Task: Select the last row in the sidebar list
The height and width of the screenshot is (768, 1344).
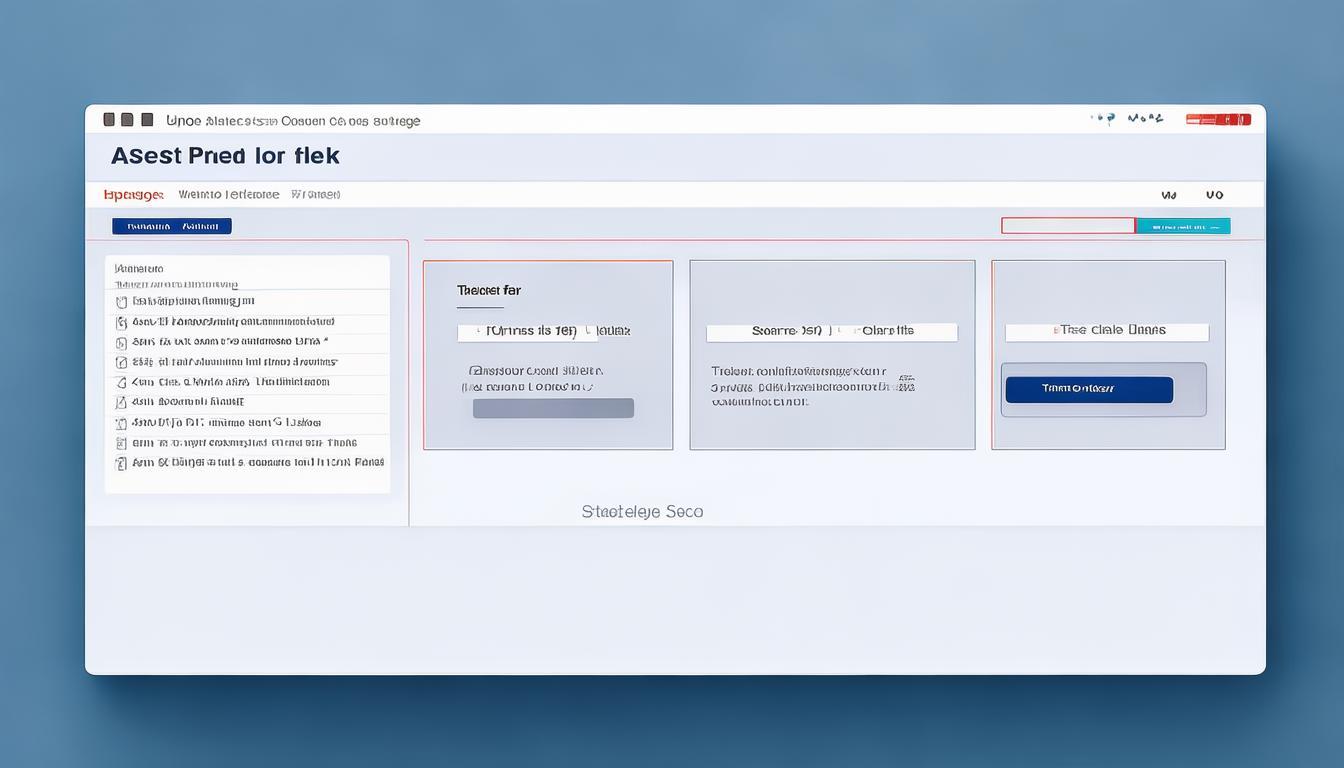Action: [247, 463]
